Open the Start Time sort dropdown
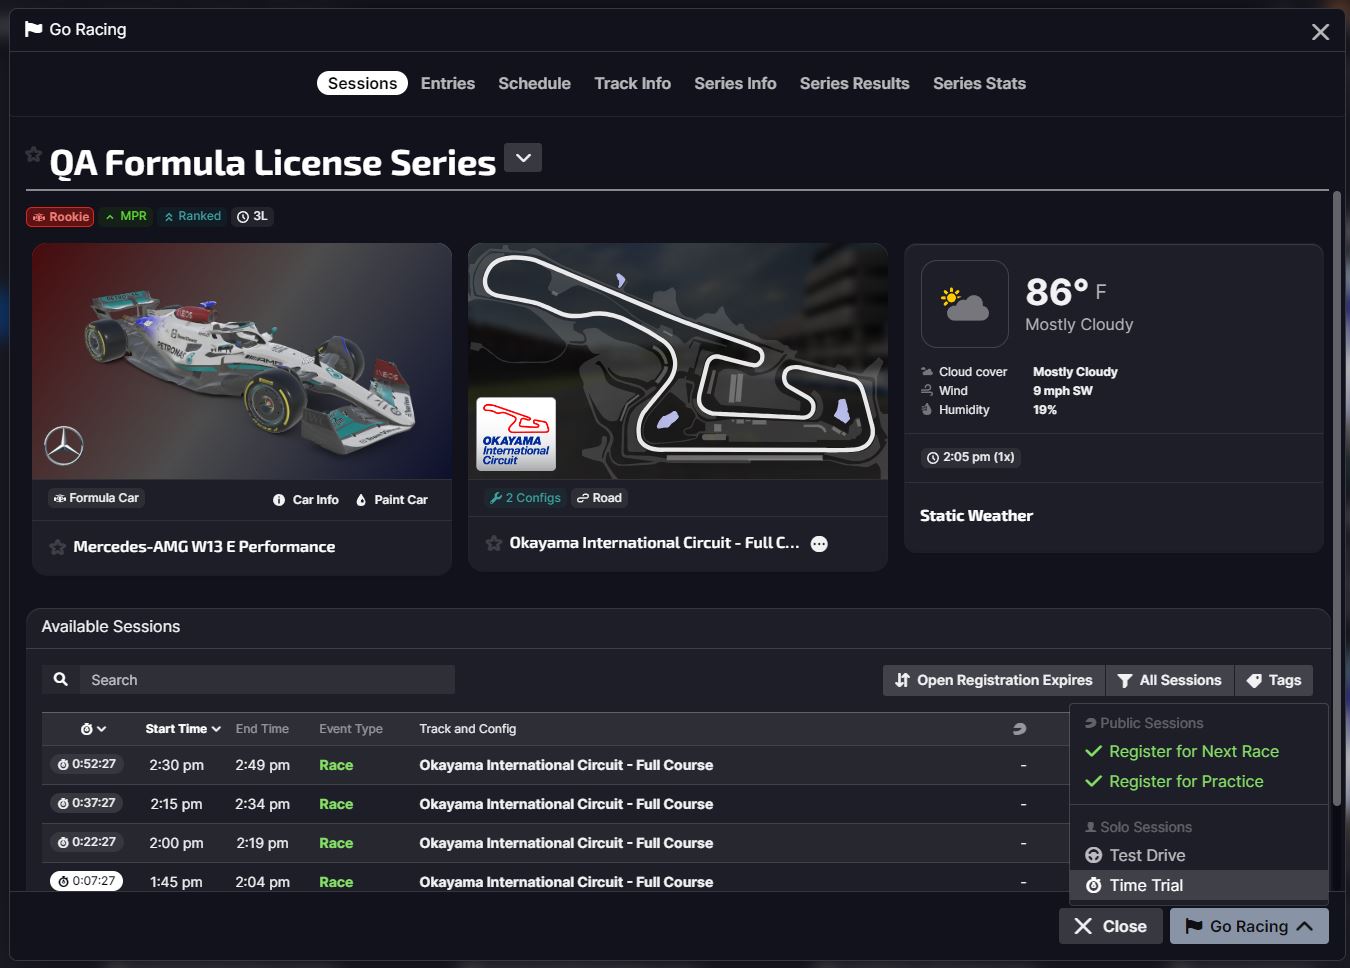This screenshot has width=1350, height=968. point(182,729)
